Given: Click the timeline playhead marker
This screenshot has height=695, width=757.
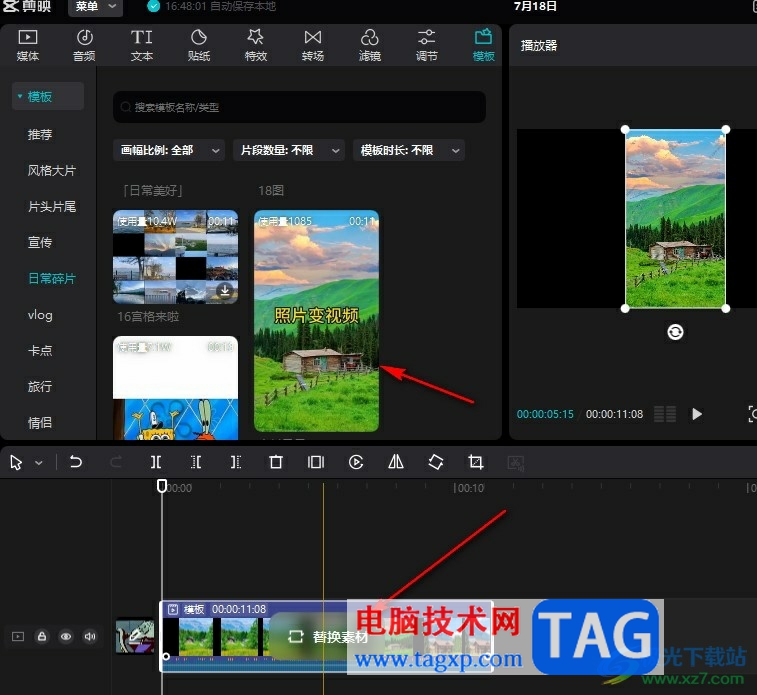Looking at the screenshot, I should point(162,486).
